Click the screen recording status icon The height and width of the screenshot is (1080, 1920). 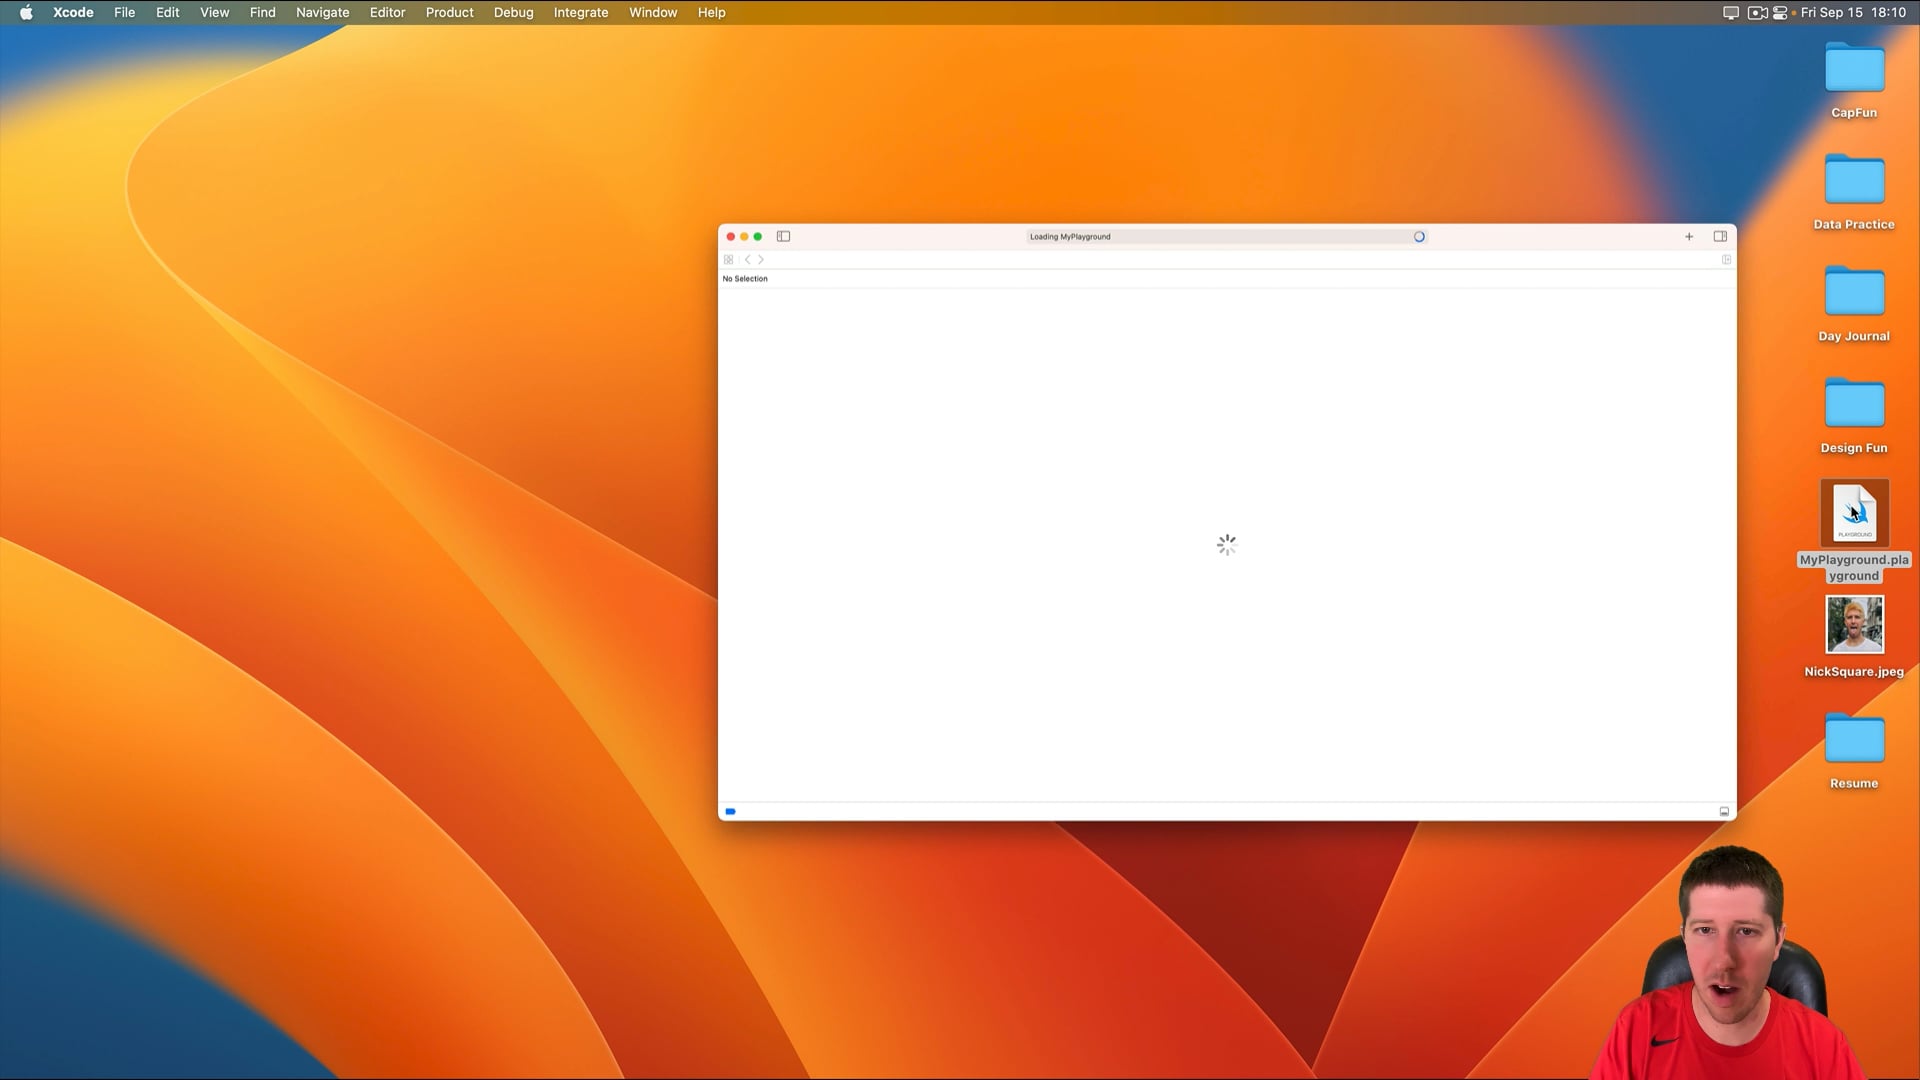click(1757, 13)
